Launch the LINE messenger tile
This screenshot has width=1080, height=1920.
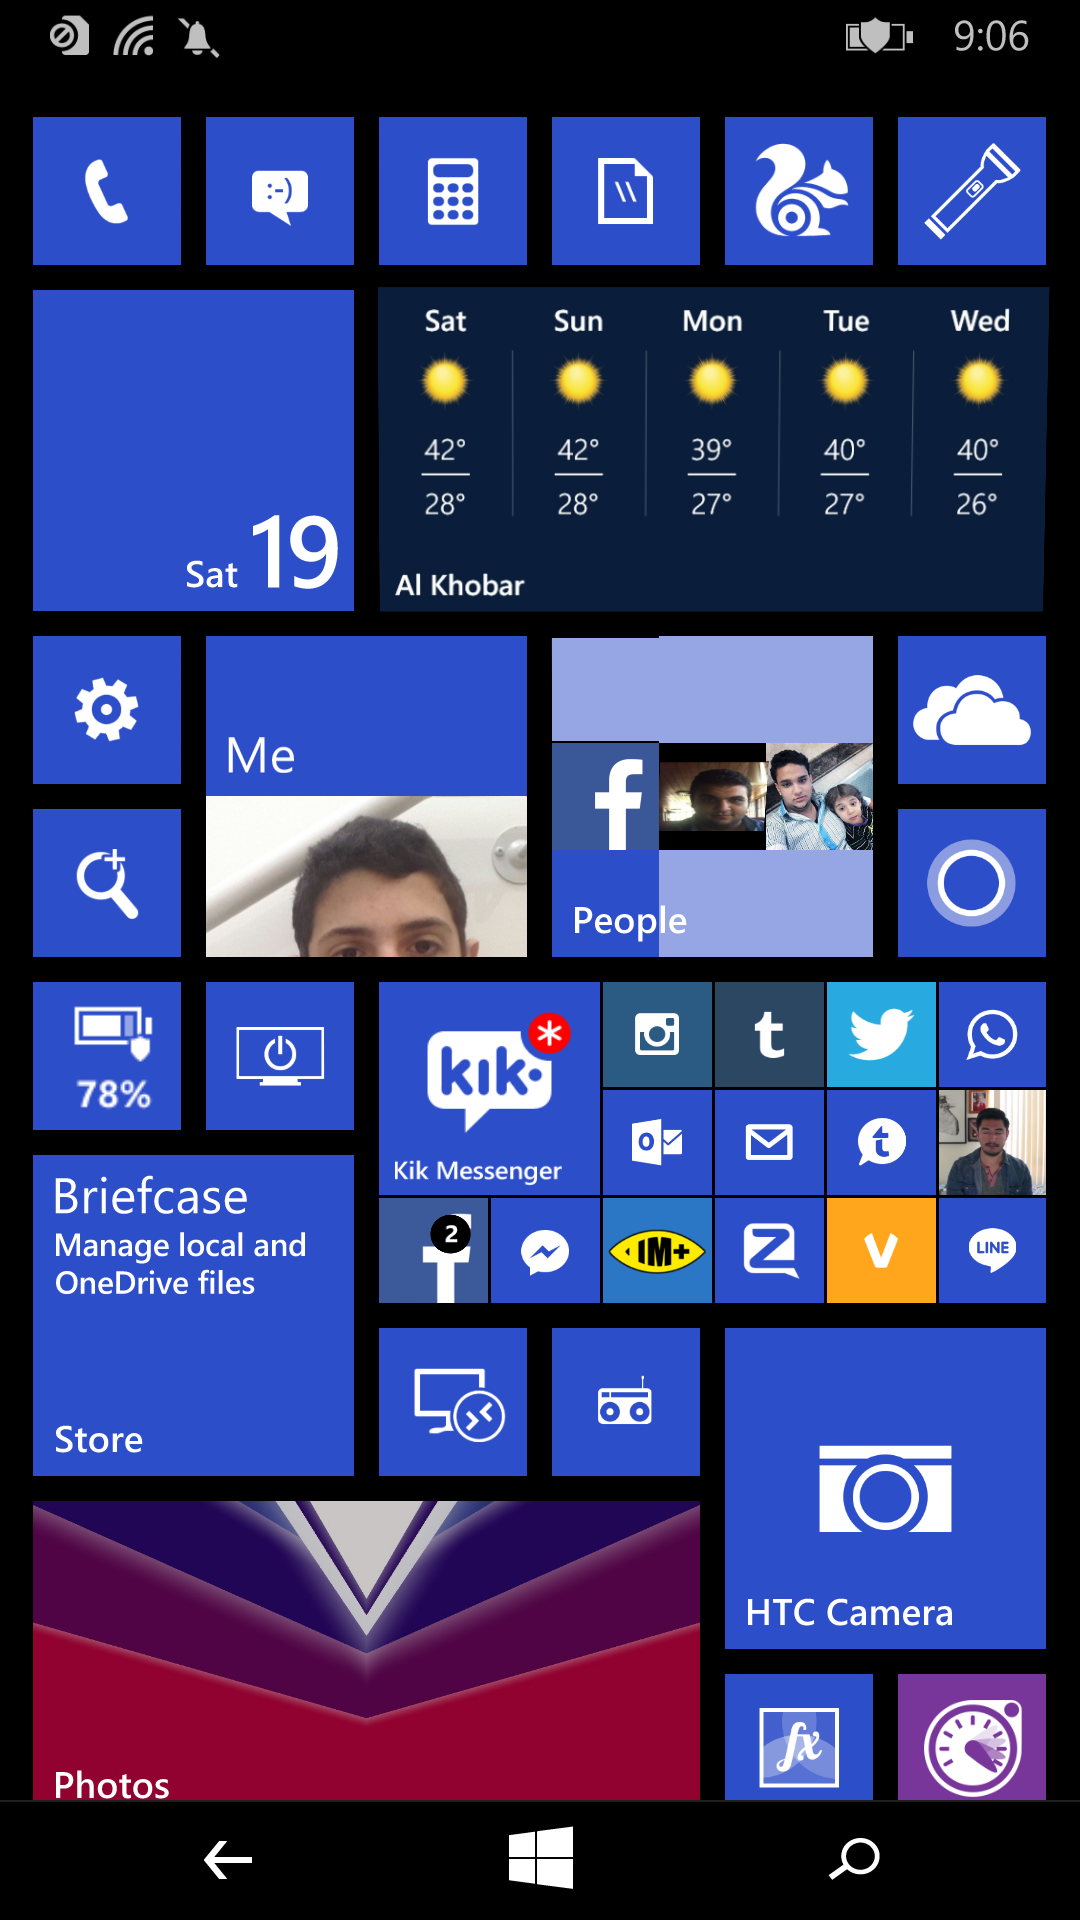point(992,1250)
